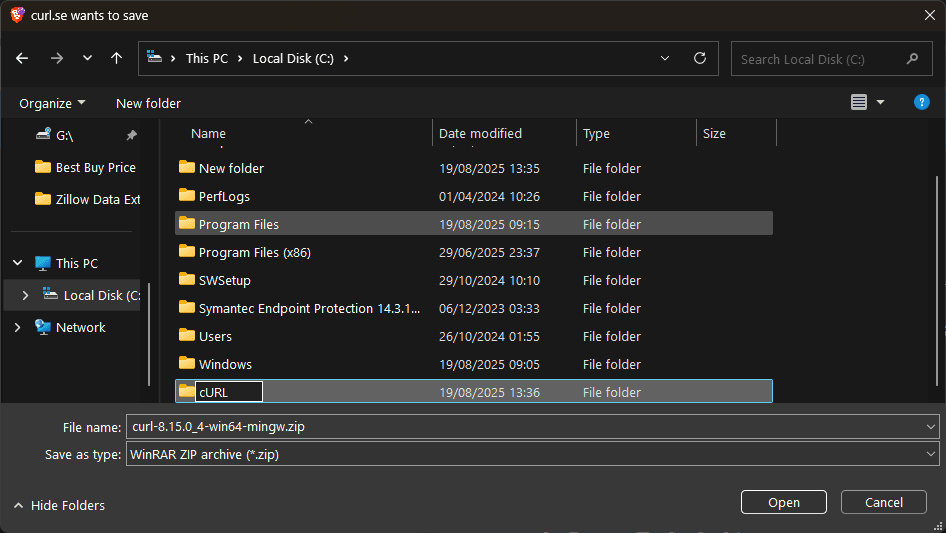Viewport: 946px width, 533px height.
Task: Click New folder in the toolbar
Action: tap(148, 103)
